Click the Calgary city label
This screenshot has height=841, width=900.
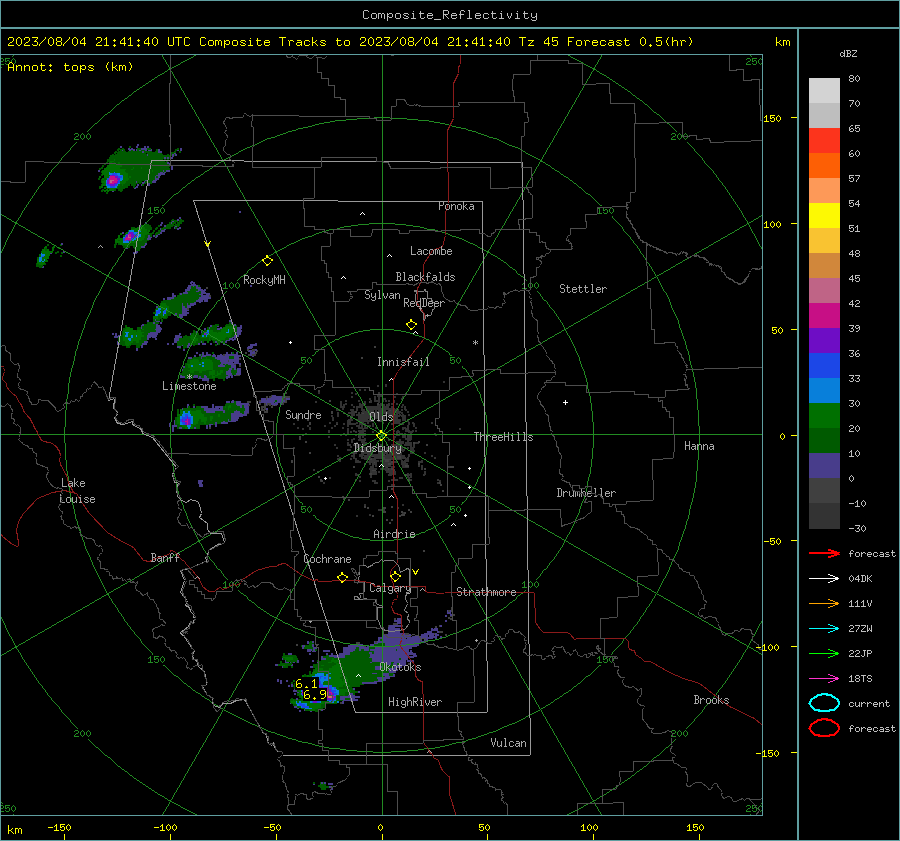pos(390,588)
